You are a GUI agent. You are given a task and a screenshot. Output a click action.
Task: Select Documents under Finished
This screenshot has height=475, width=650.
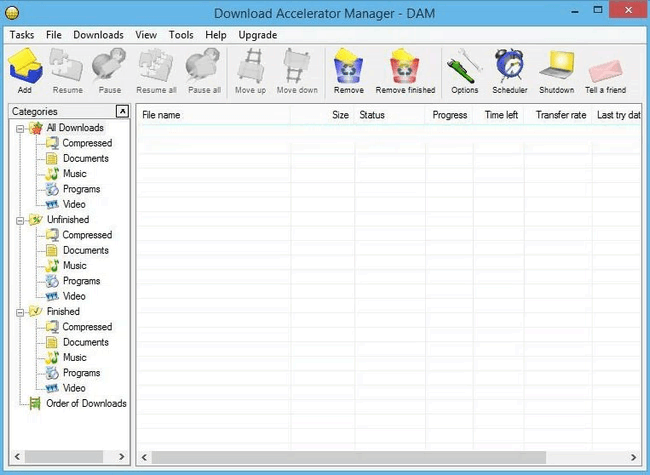tap(77, 342)
